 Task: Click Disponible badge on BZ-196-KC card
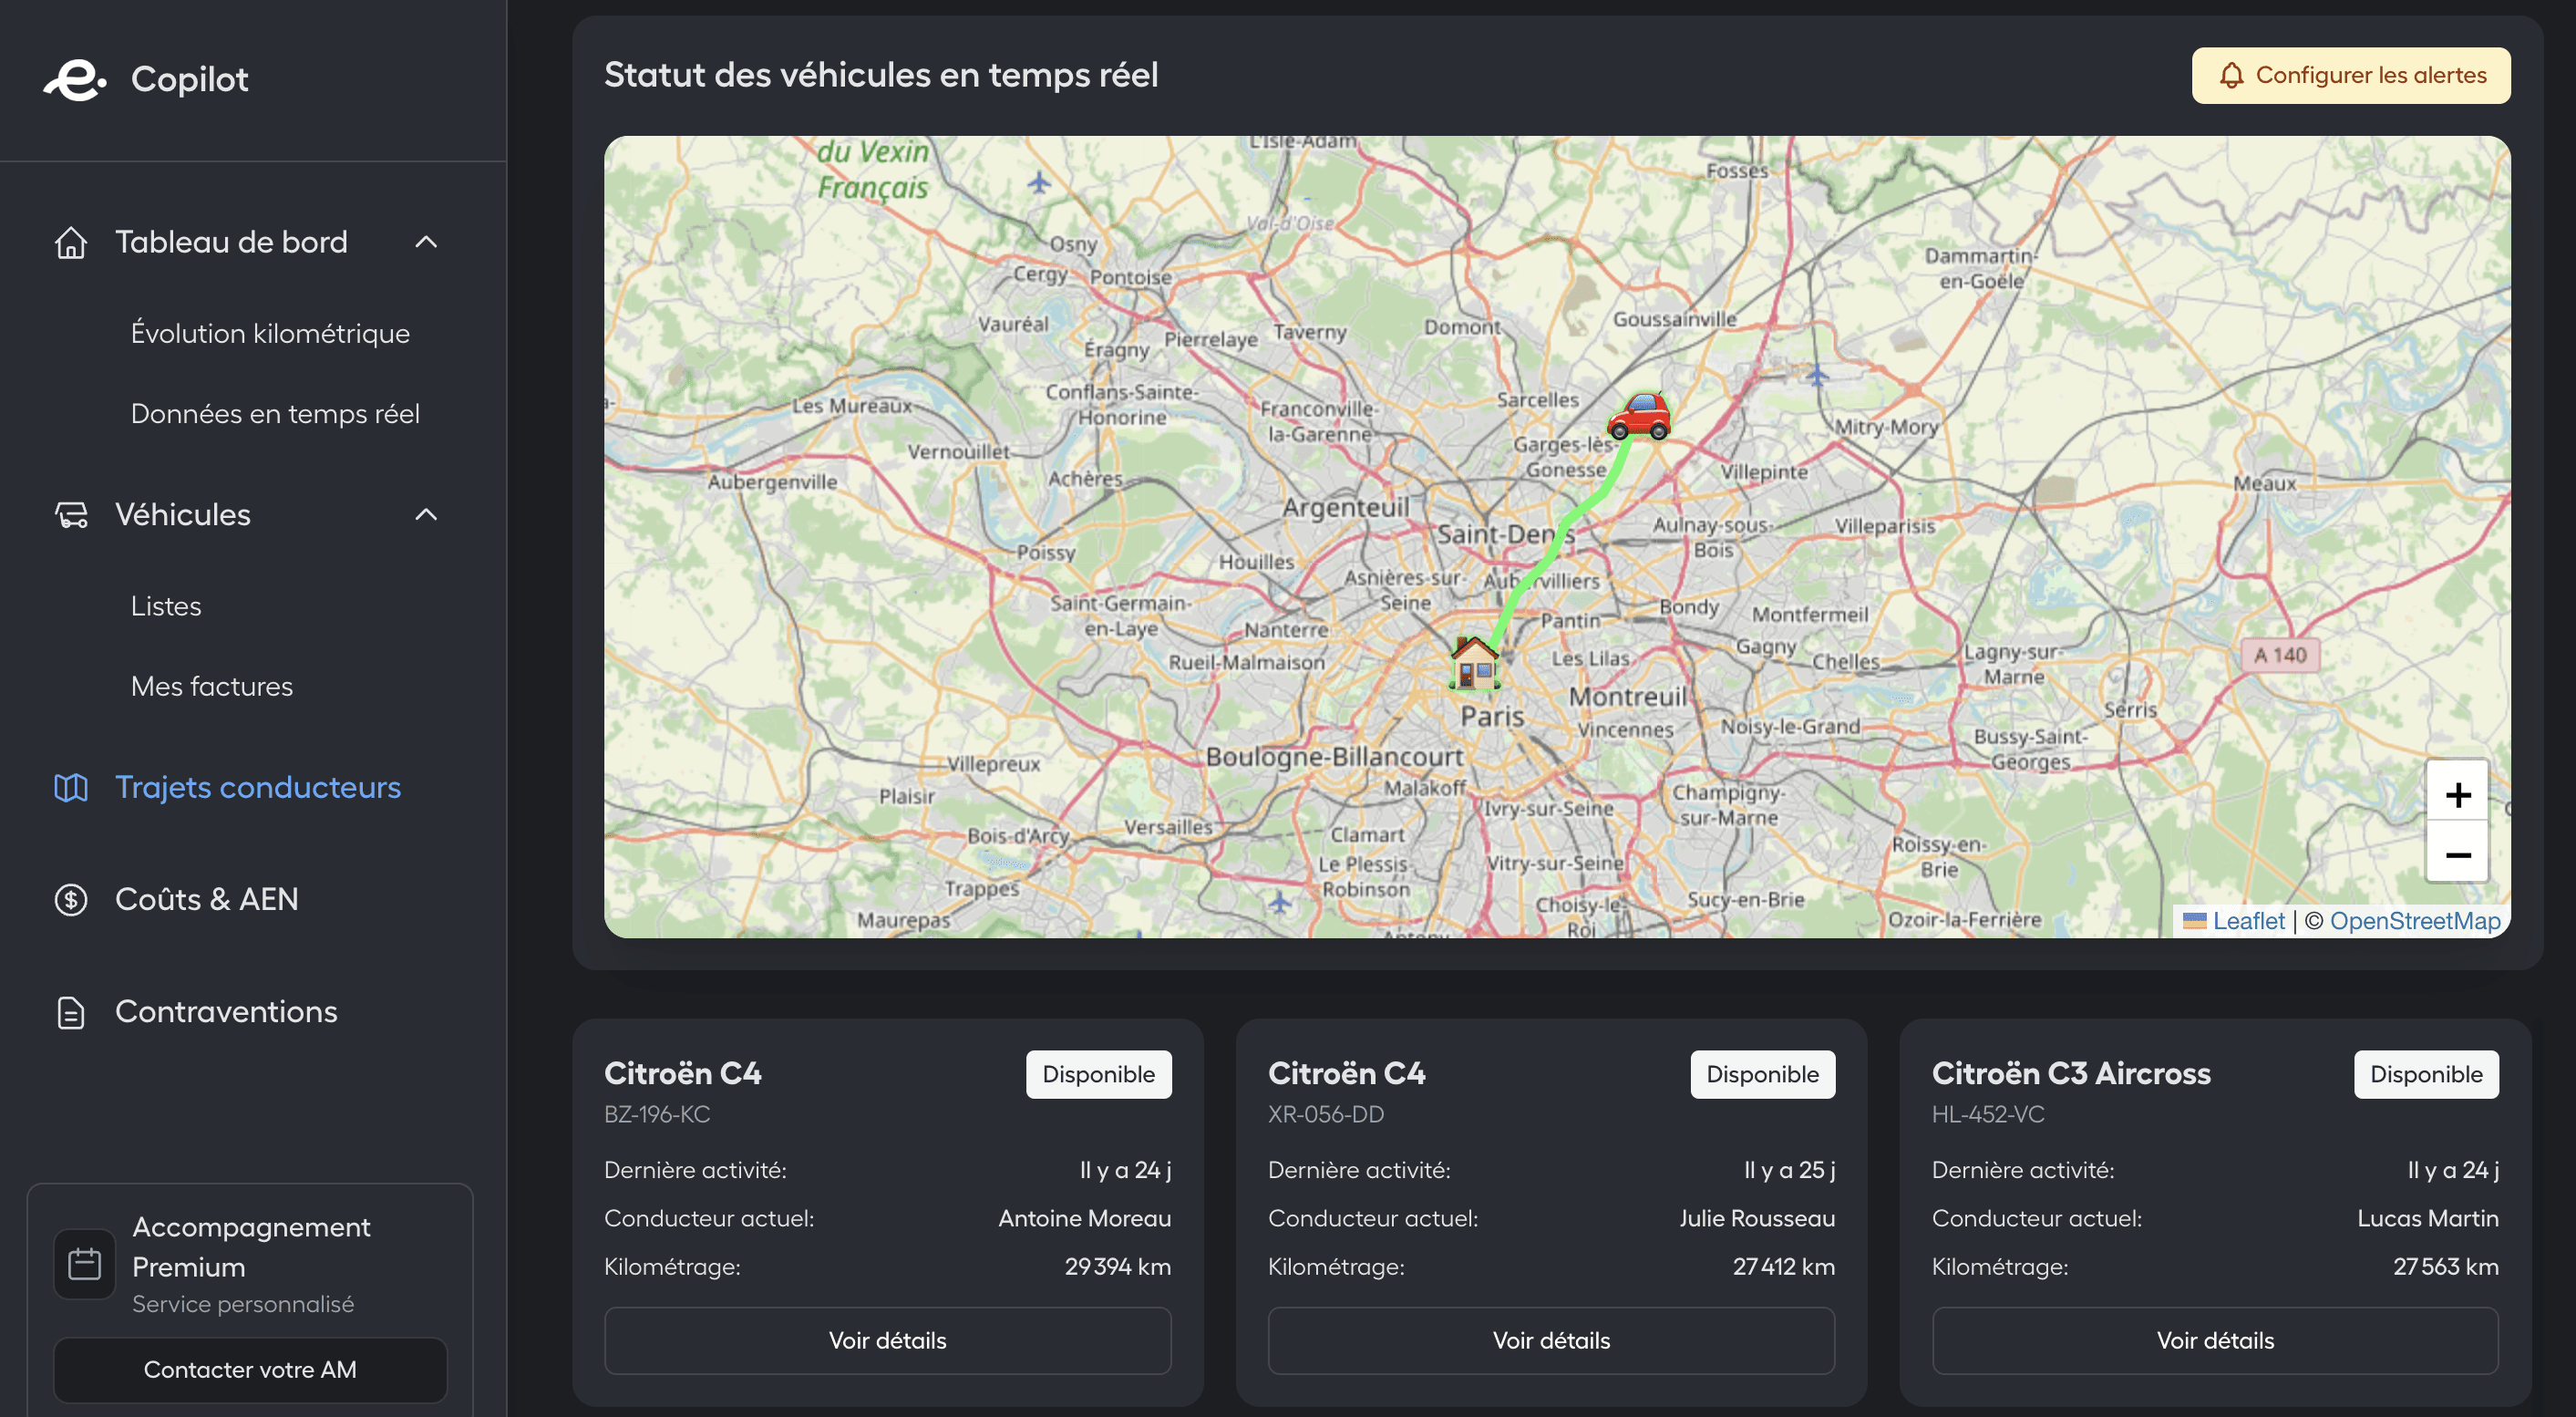pyautogui.click(x=1098, y=1074)
